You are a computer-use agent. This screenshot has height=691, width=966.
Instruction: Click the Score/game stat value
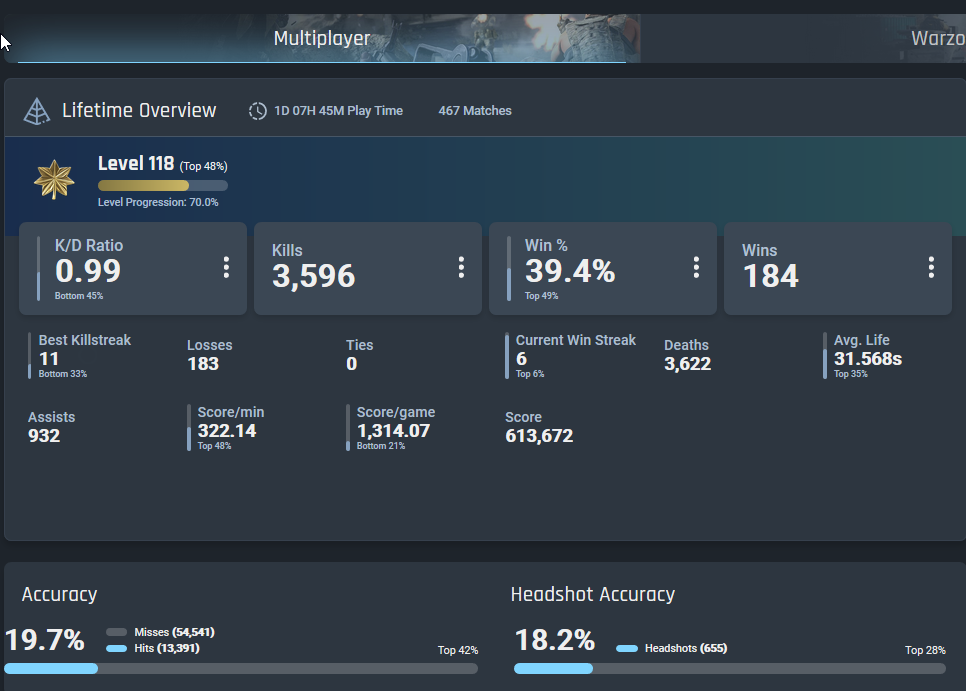pos(393,430)
